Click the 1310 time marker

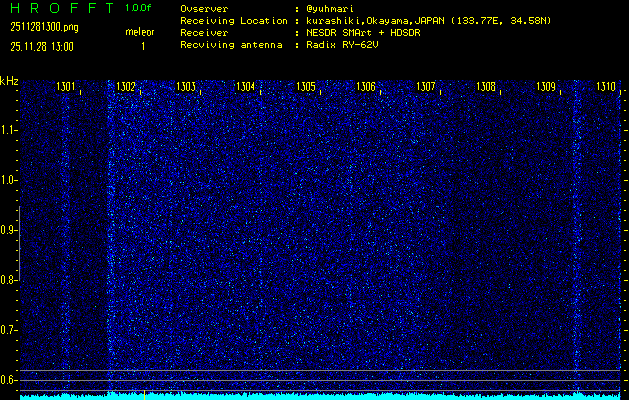click(x=605, y=87)
